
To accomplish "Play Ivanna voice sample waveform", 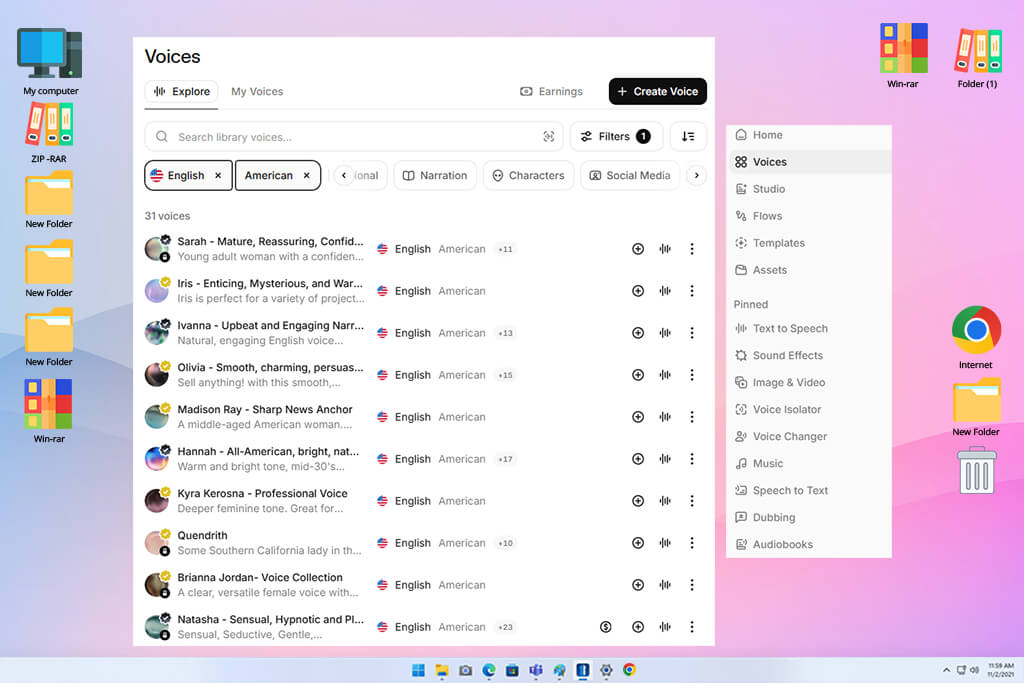I will [x=665, y=333].
